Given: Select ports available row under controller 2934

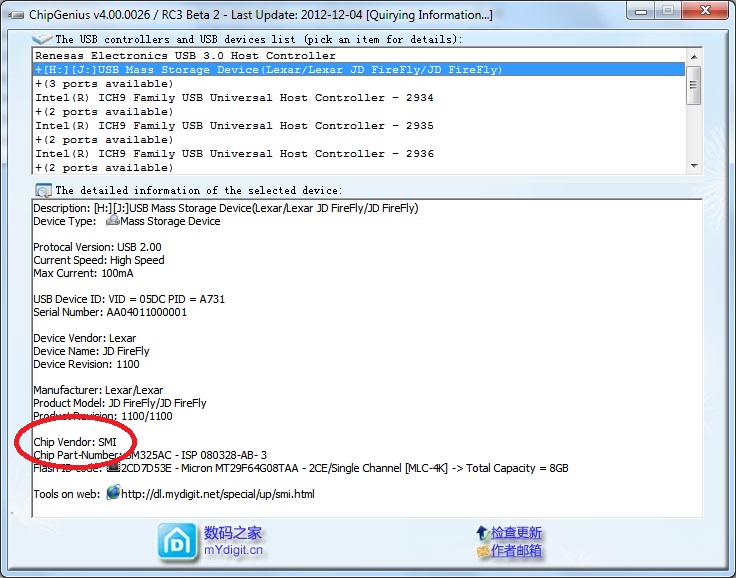Looking at the screenshot, I should (359, 112).
